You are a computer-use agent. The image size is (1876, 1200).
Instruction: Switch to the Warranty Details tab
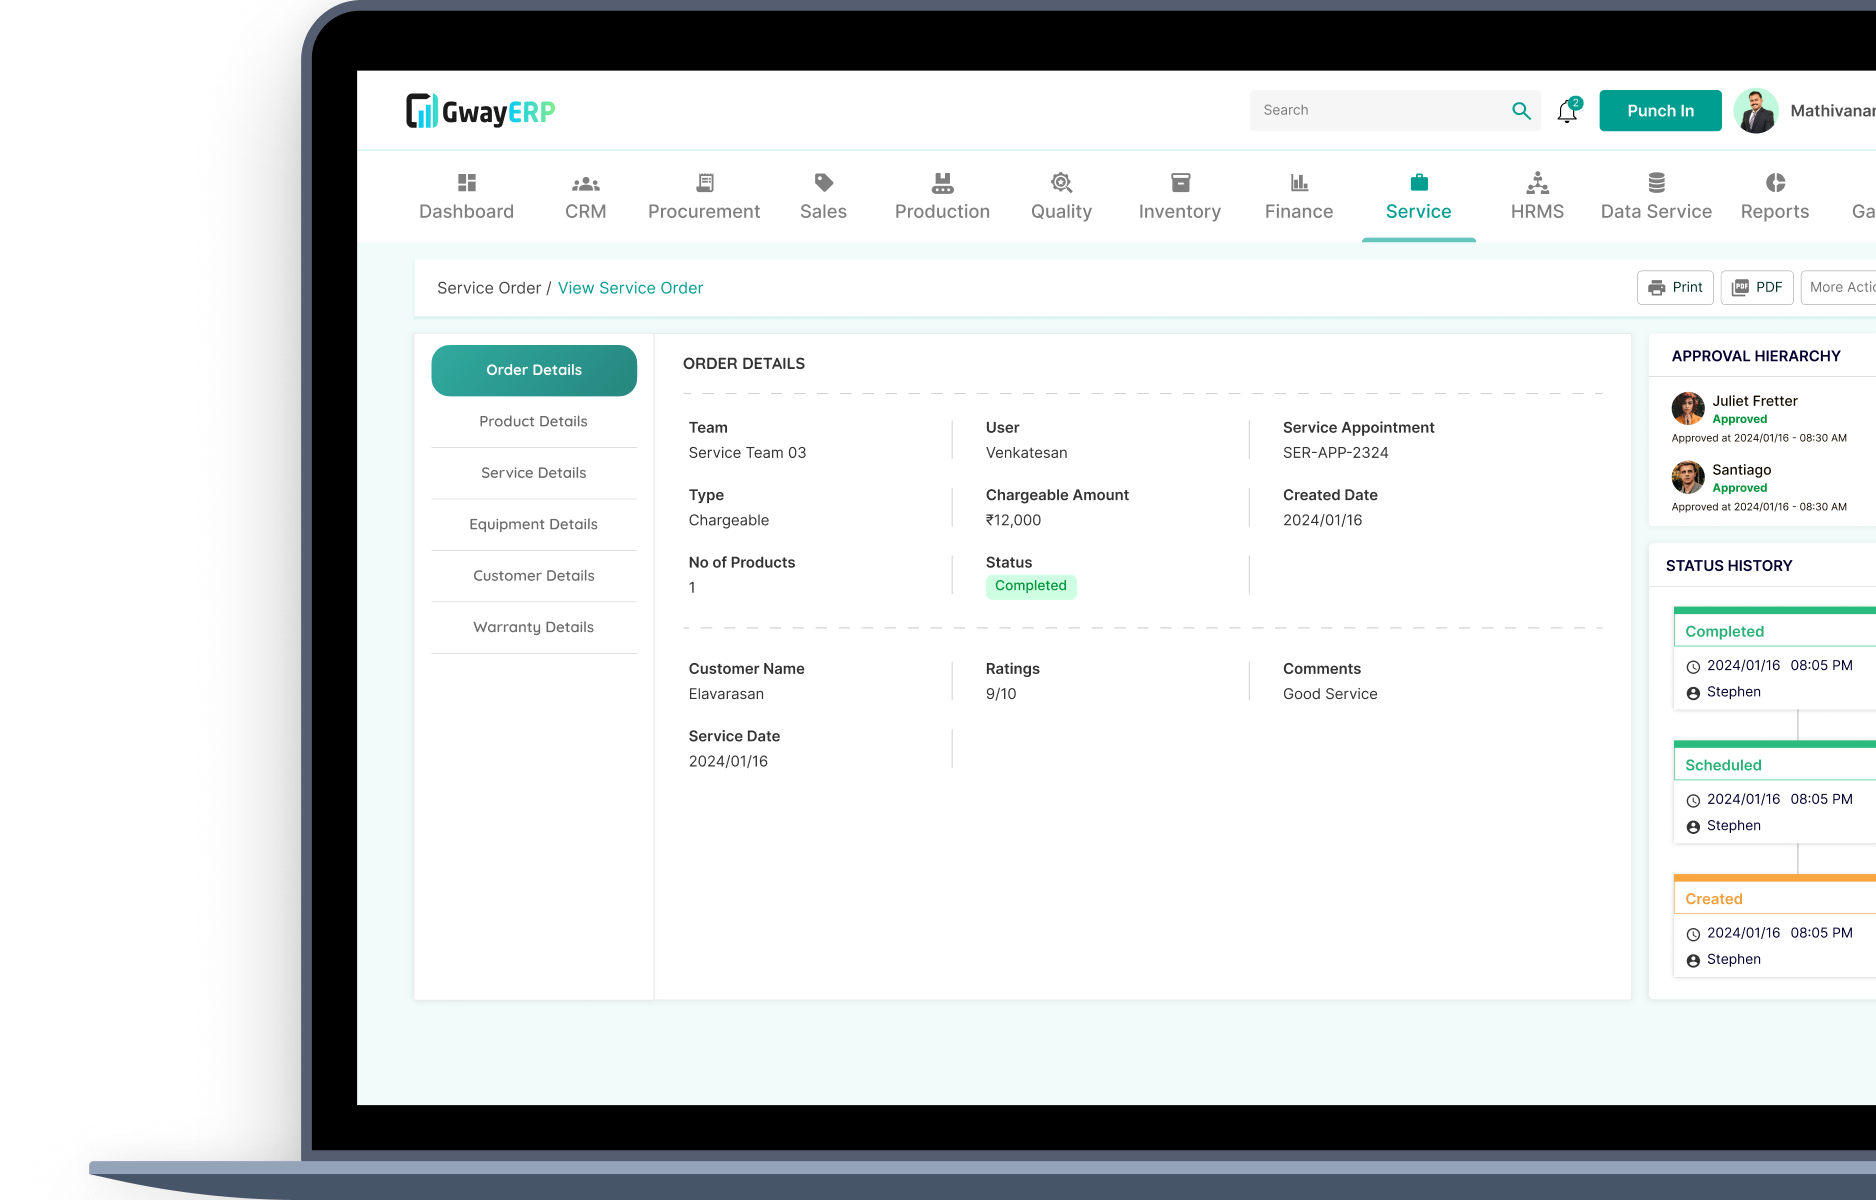(x=533, y=627)
